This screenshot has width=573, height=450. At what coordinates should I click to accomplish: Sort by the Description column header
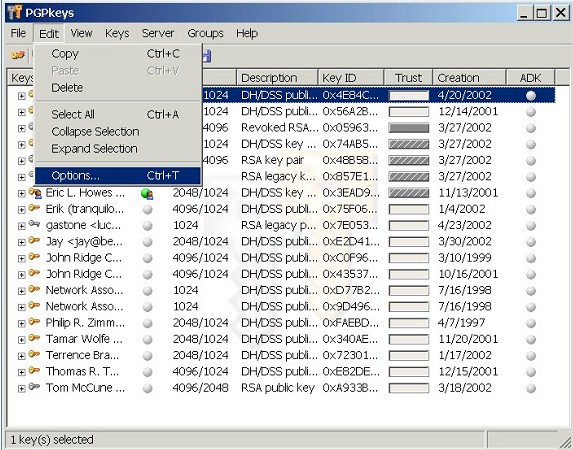pos(277,77)
